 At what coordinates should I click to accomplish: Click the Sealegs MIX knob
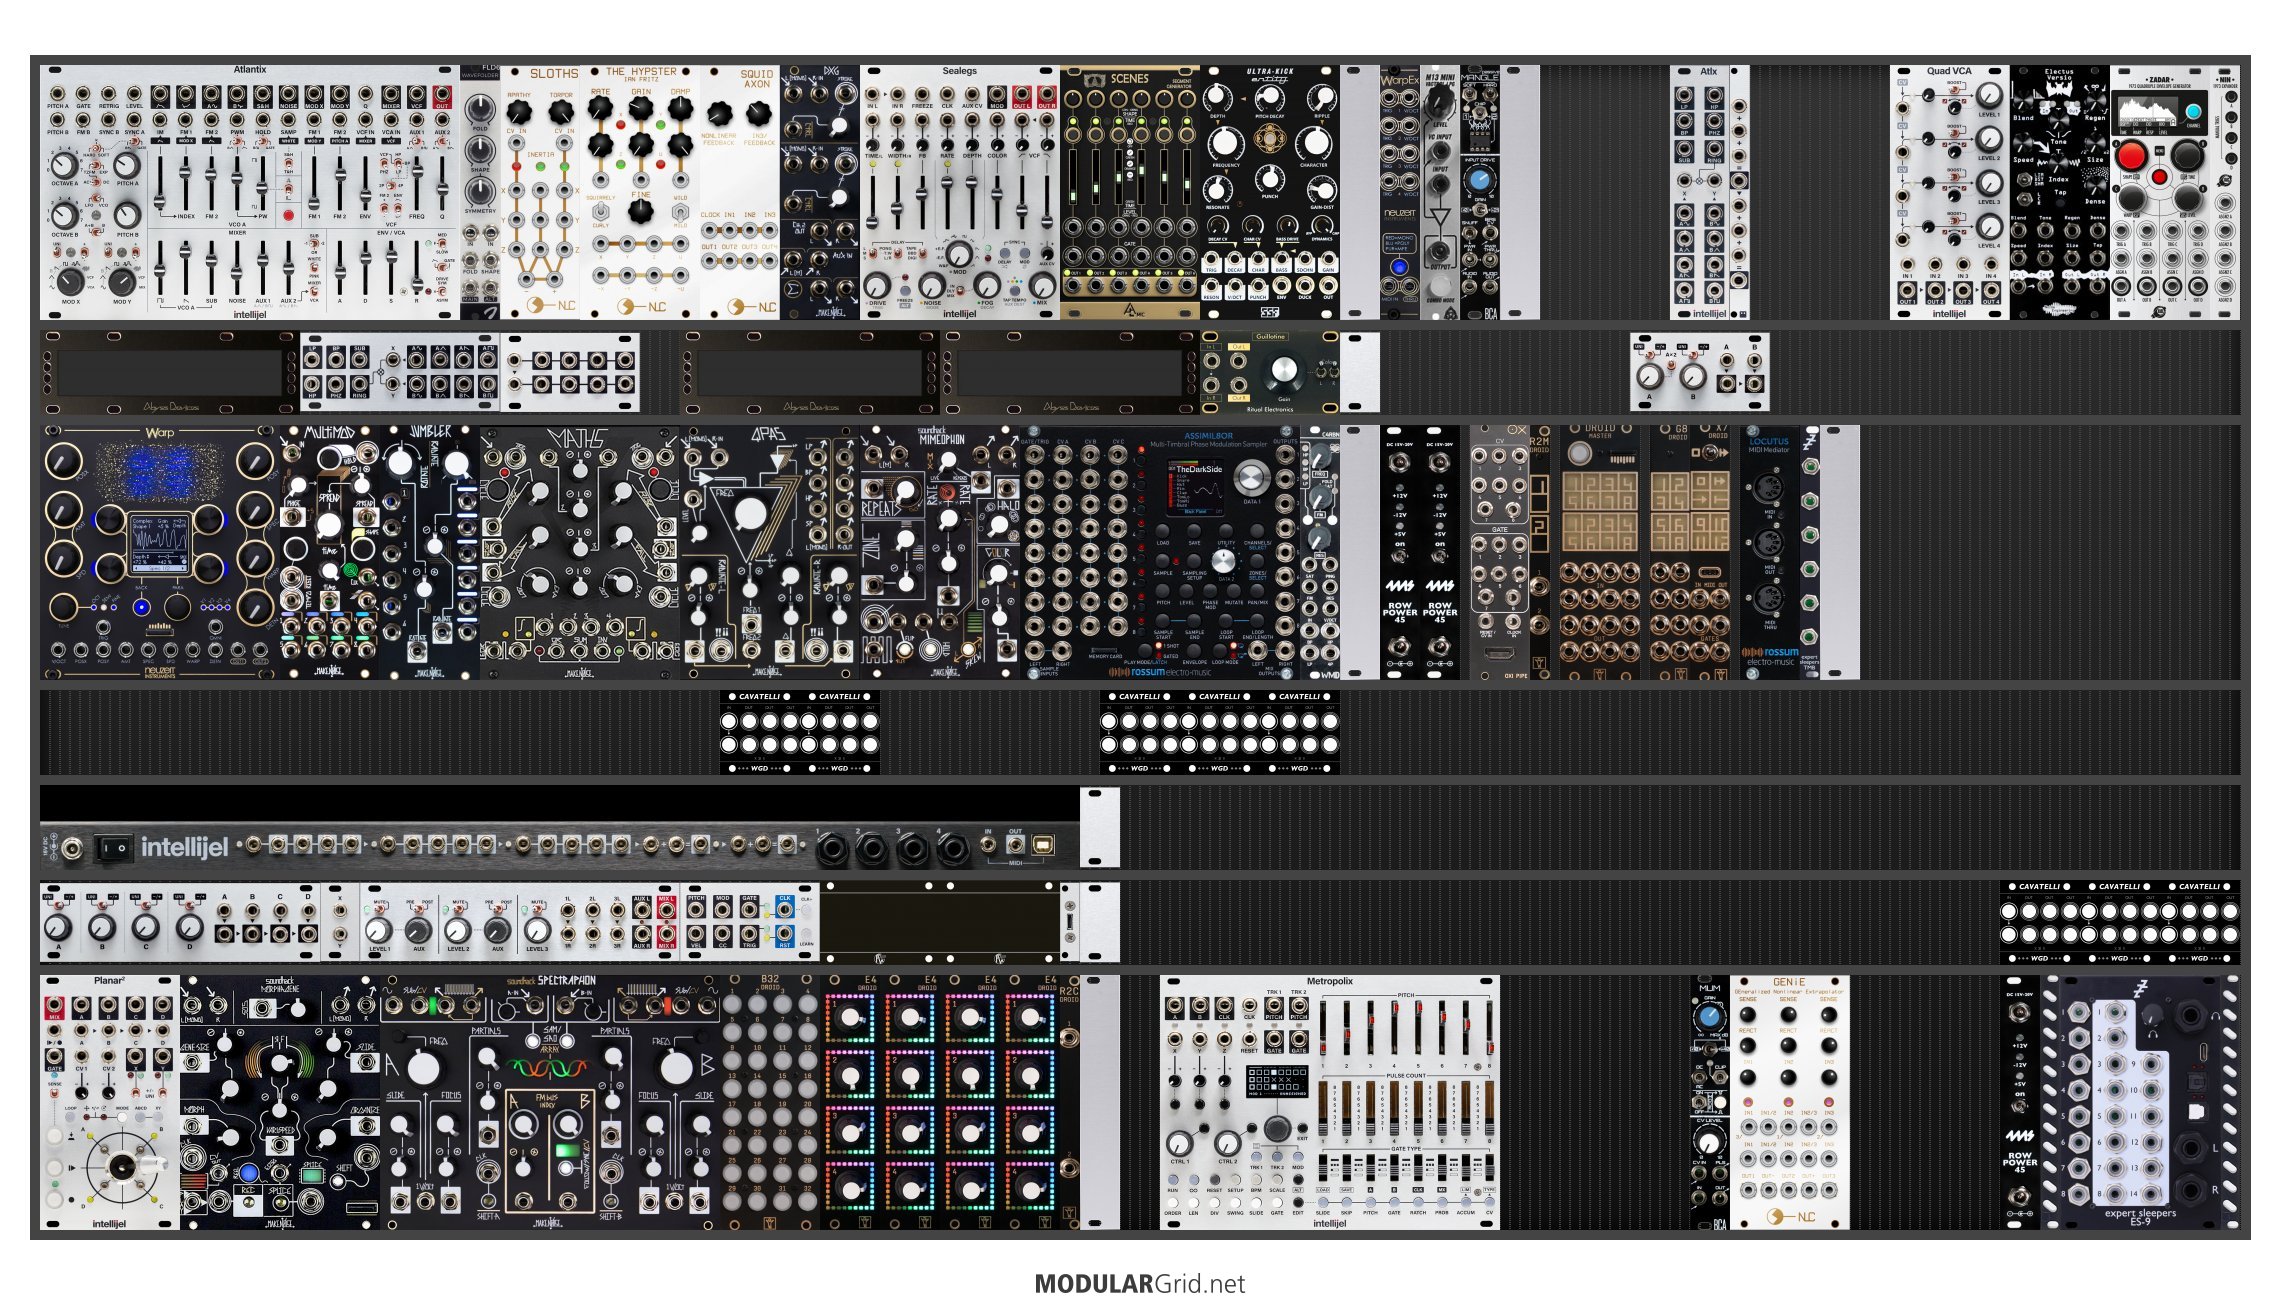(1041, 285)
